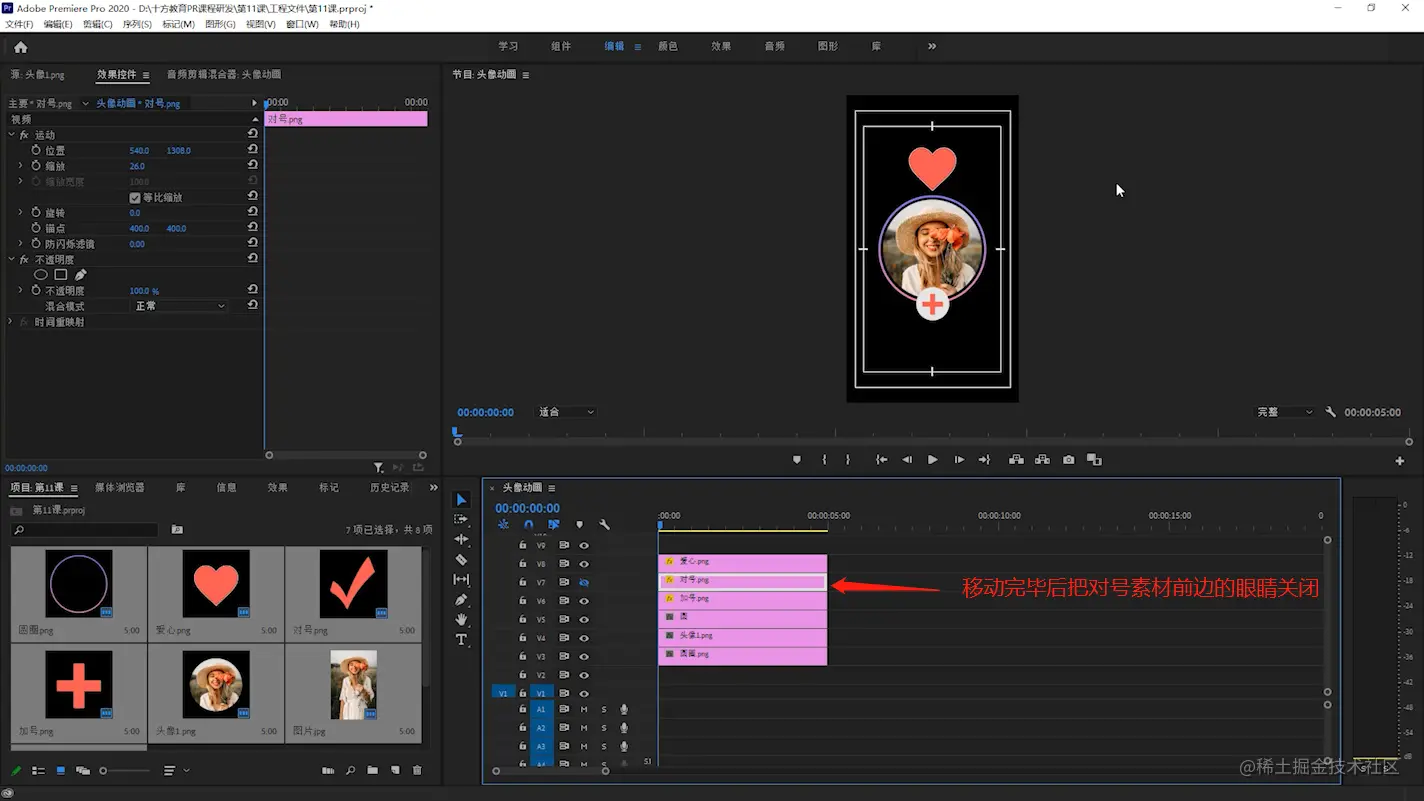Image resolution: width=1424 pixels, height=801 pixels.
Task: Open the 适合 zoom level dropdown
Action: (x=566, y=412)
